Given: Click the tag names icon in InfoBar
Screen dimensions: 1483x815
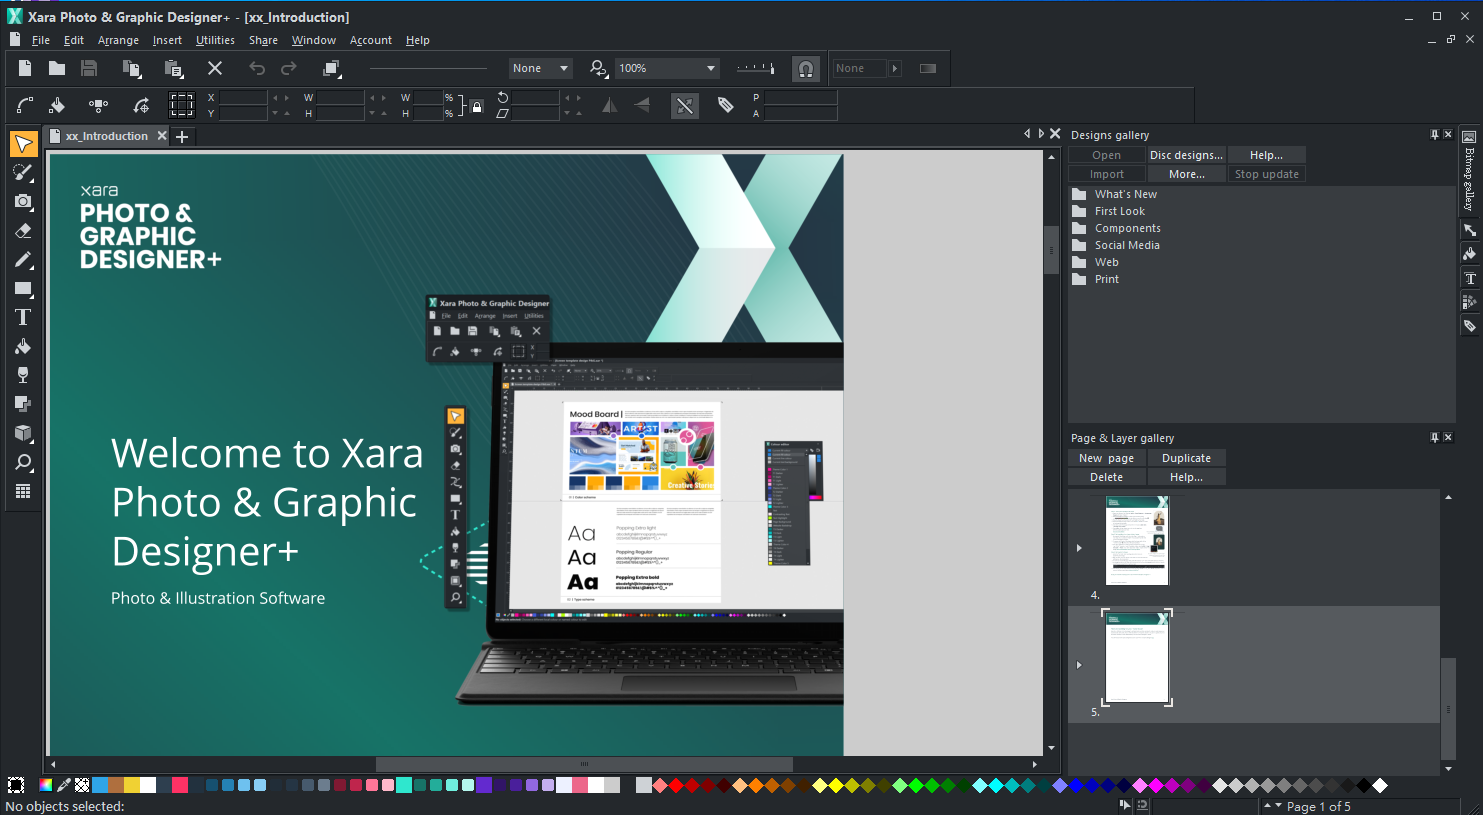Looking at the screenshot, I should click(x=726, y=105).
